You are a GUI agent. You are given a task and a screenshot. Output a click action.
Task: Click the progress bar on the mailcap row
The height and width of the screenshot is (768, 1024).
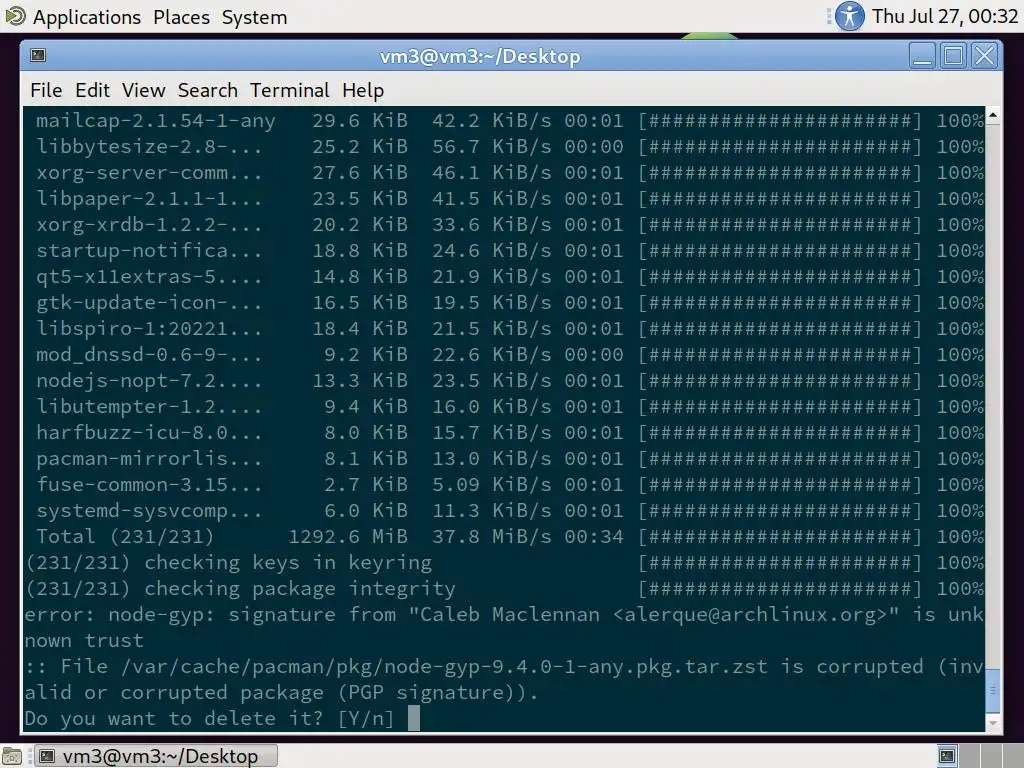(780, 121)
